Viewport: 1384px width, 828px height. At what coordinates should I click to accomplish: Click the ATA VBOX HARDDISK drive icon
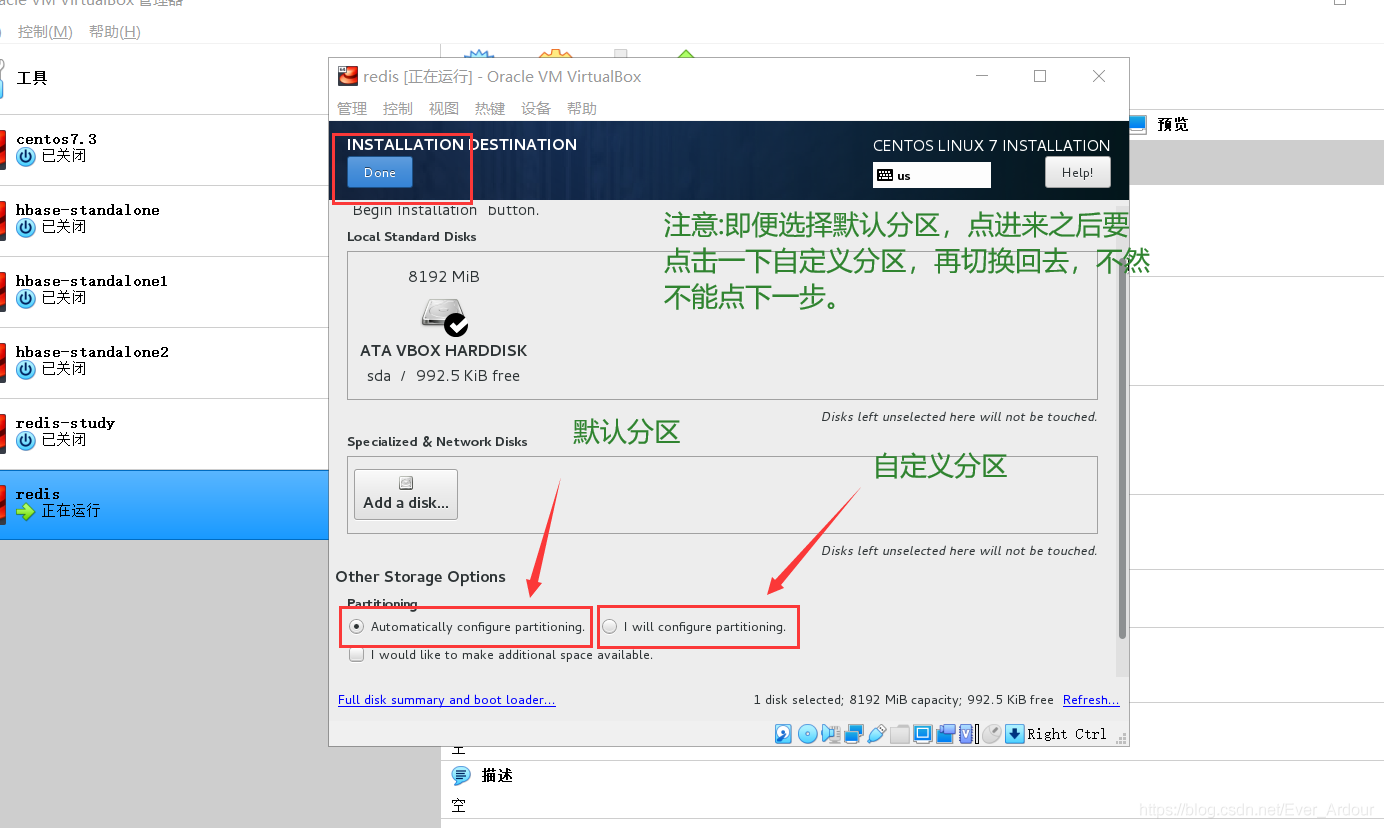pos(444,316)
